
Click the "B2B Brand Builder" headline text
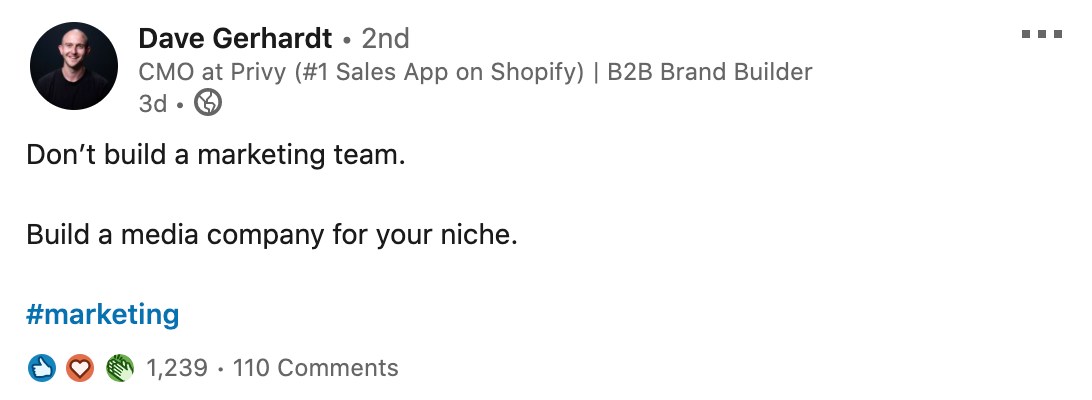[710, 72]
